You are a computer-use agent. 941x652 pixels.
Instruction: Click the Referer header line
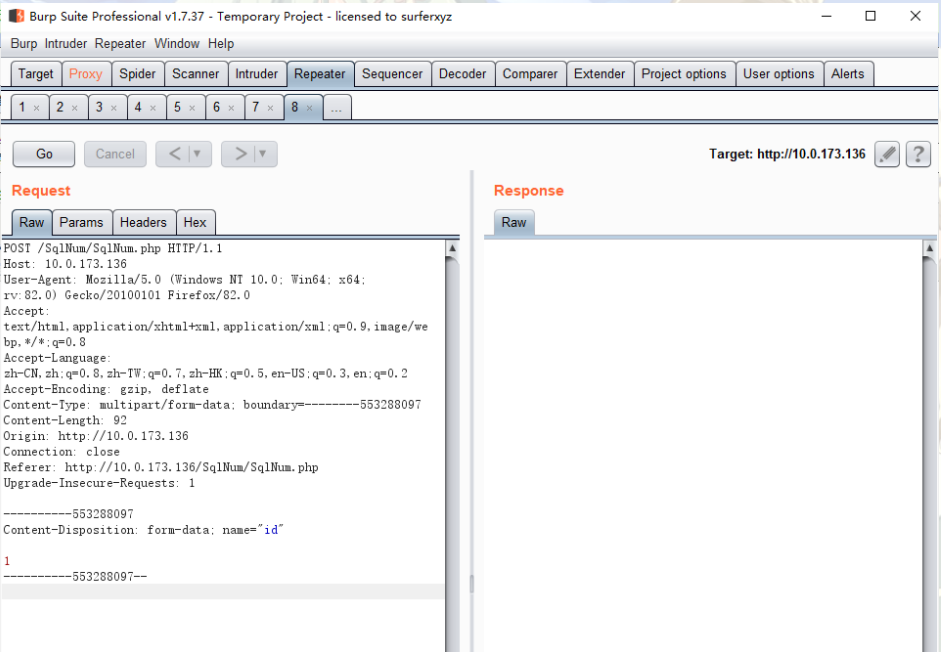161,468
